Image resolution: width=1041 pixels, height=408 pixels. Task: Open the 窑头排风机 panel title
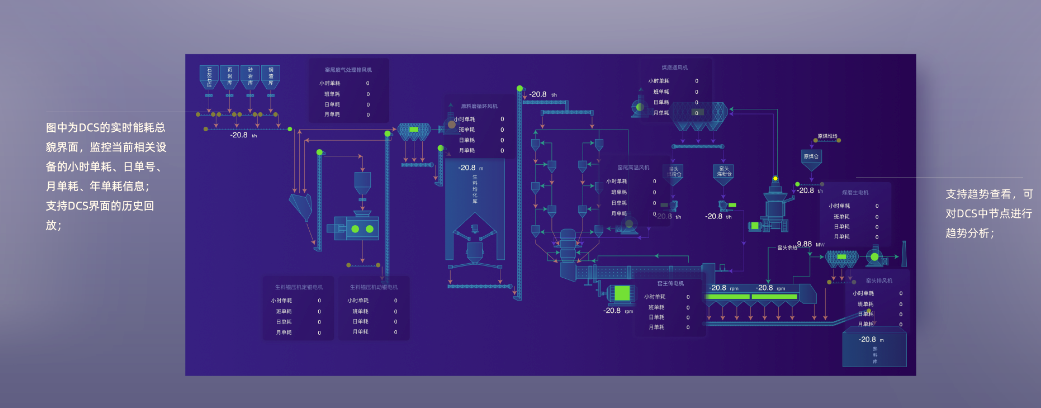879,281
